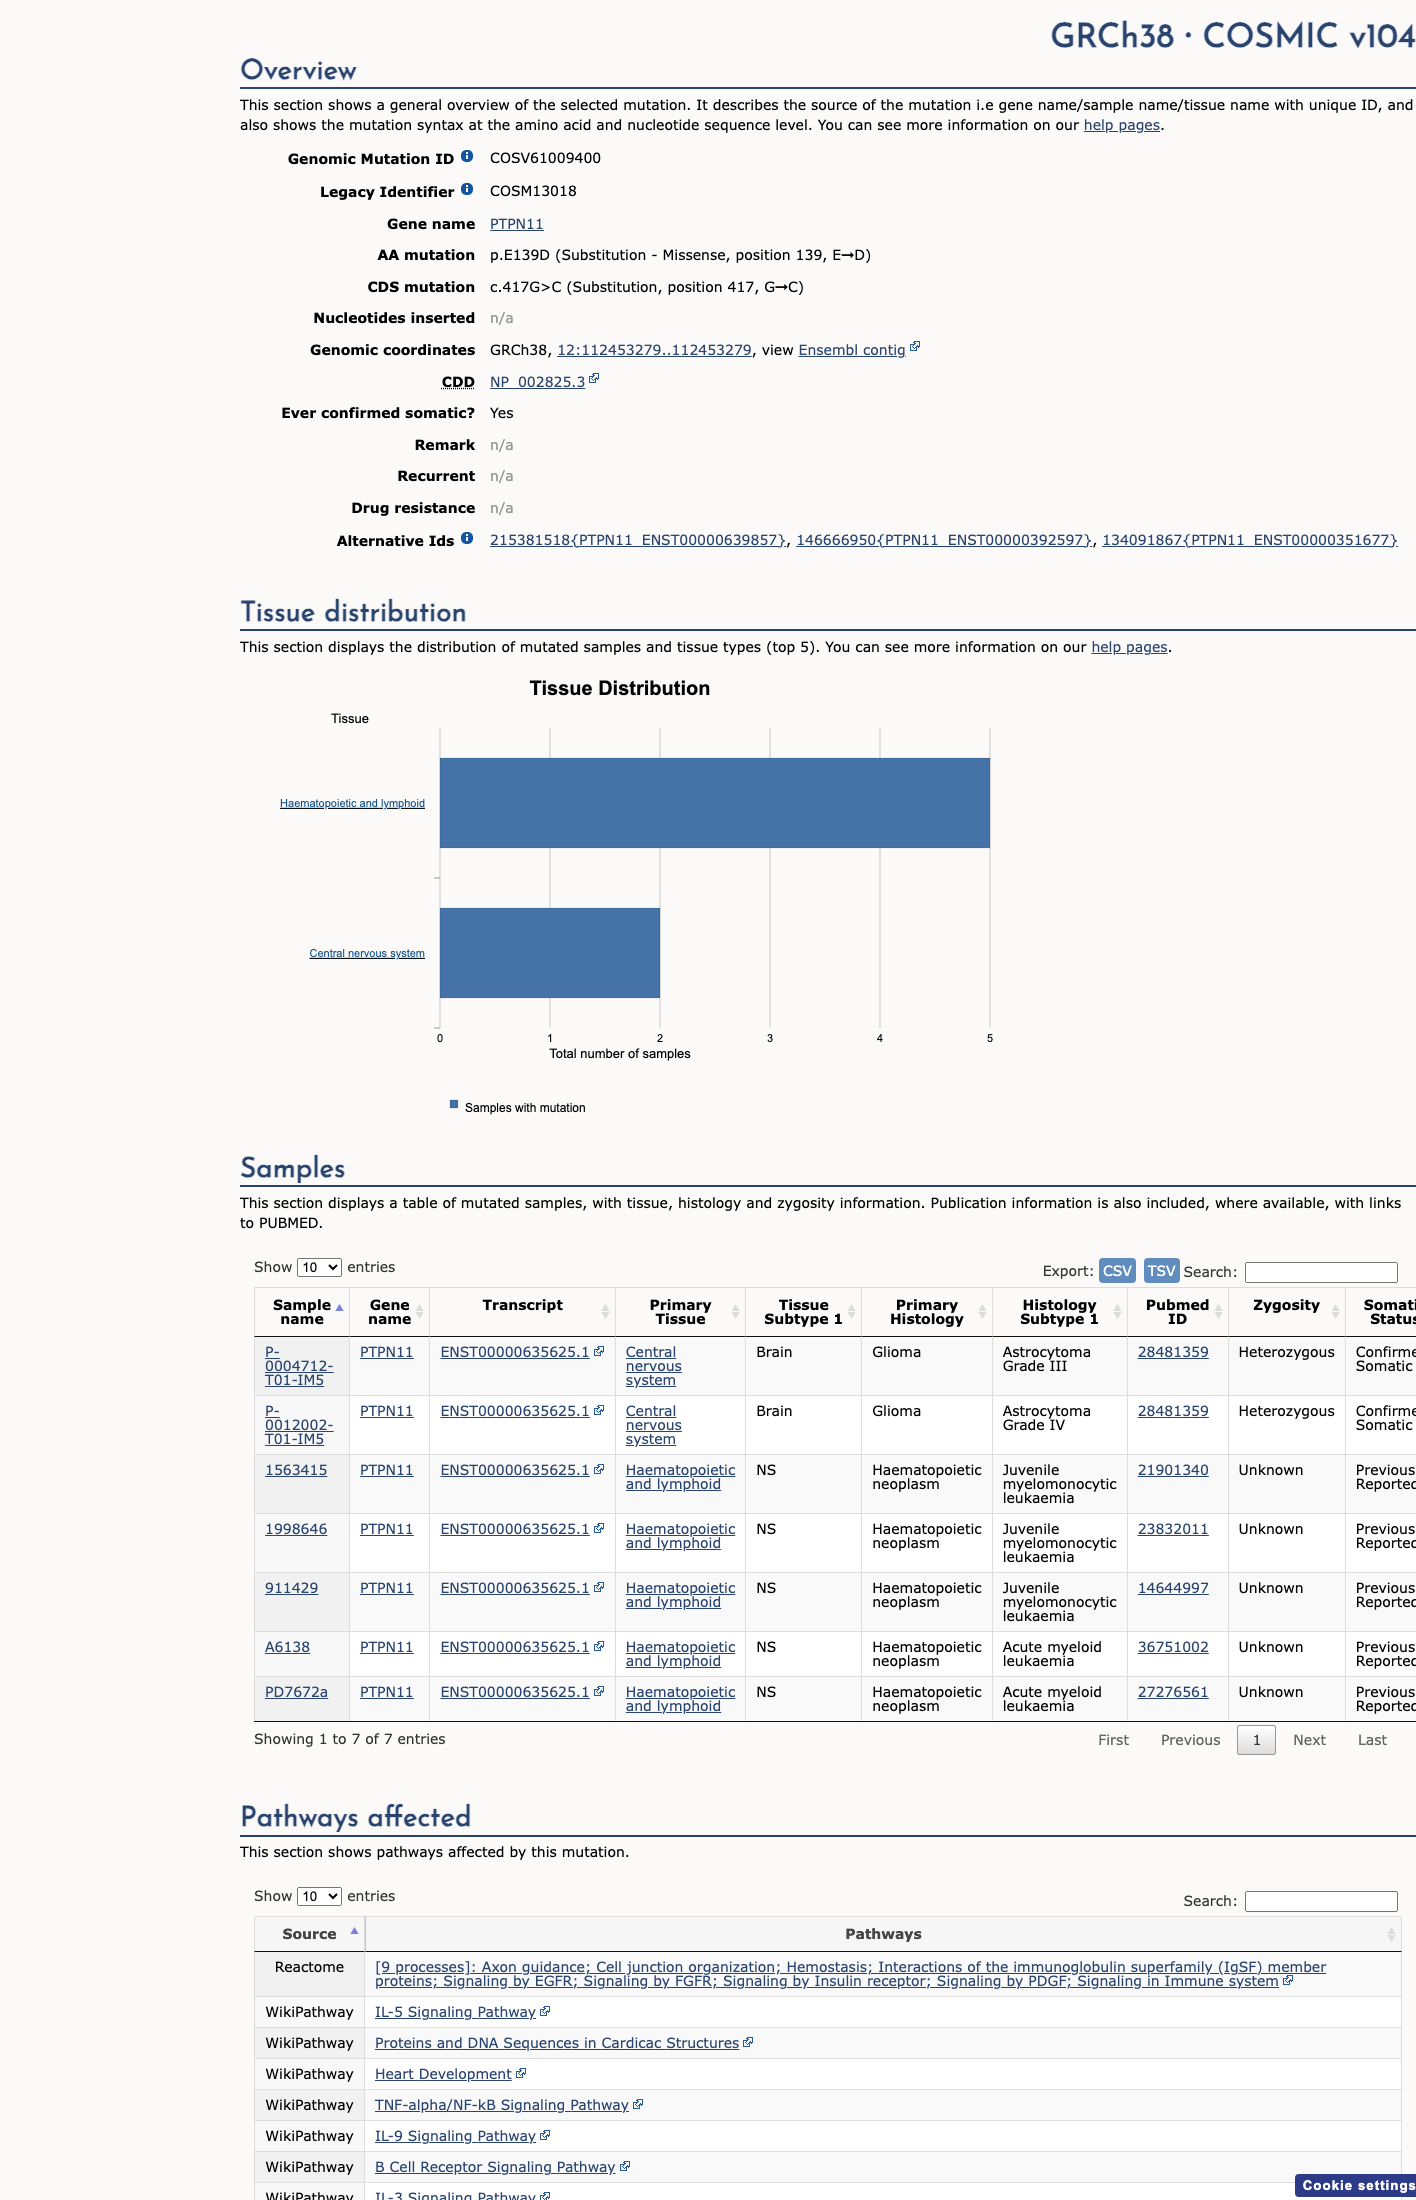The height and width of the screenshot is (2200, 1416).
Task: Click external link icon after Heart Development
Action: pyautogui.click(x=521, y=2072)
